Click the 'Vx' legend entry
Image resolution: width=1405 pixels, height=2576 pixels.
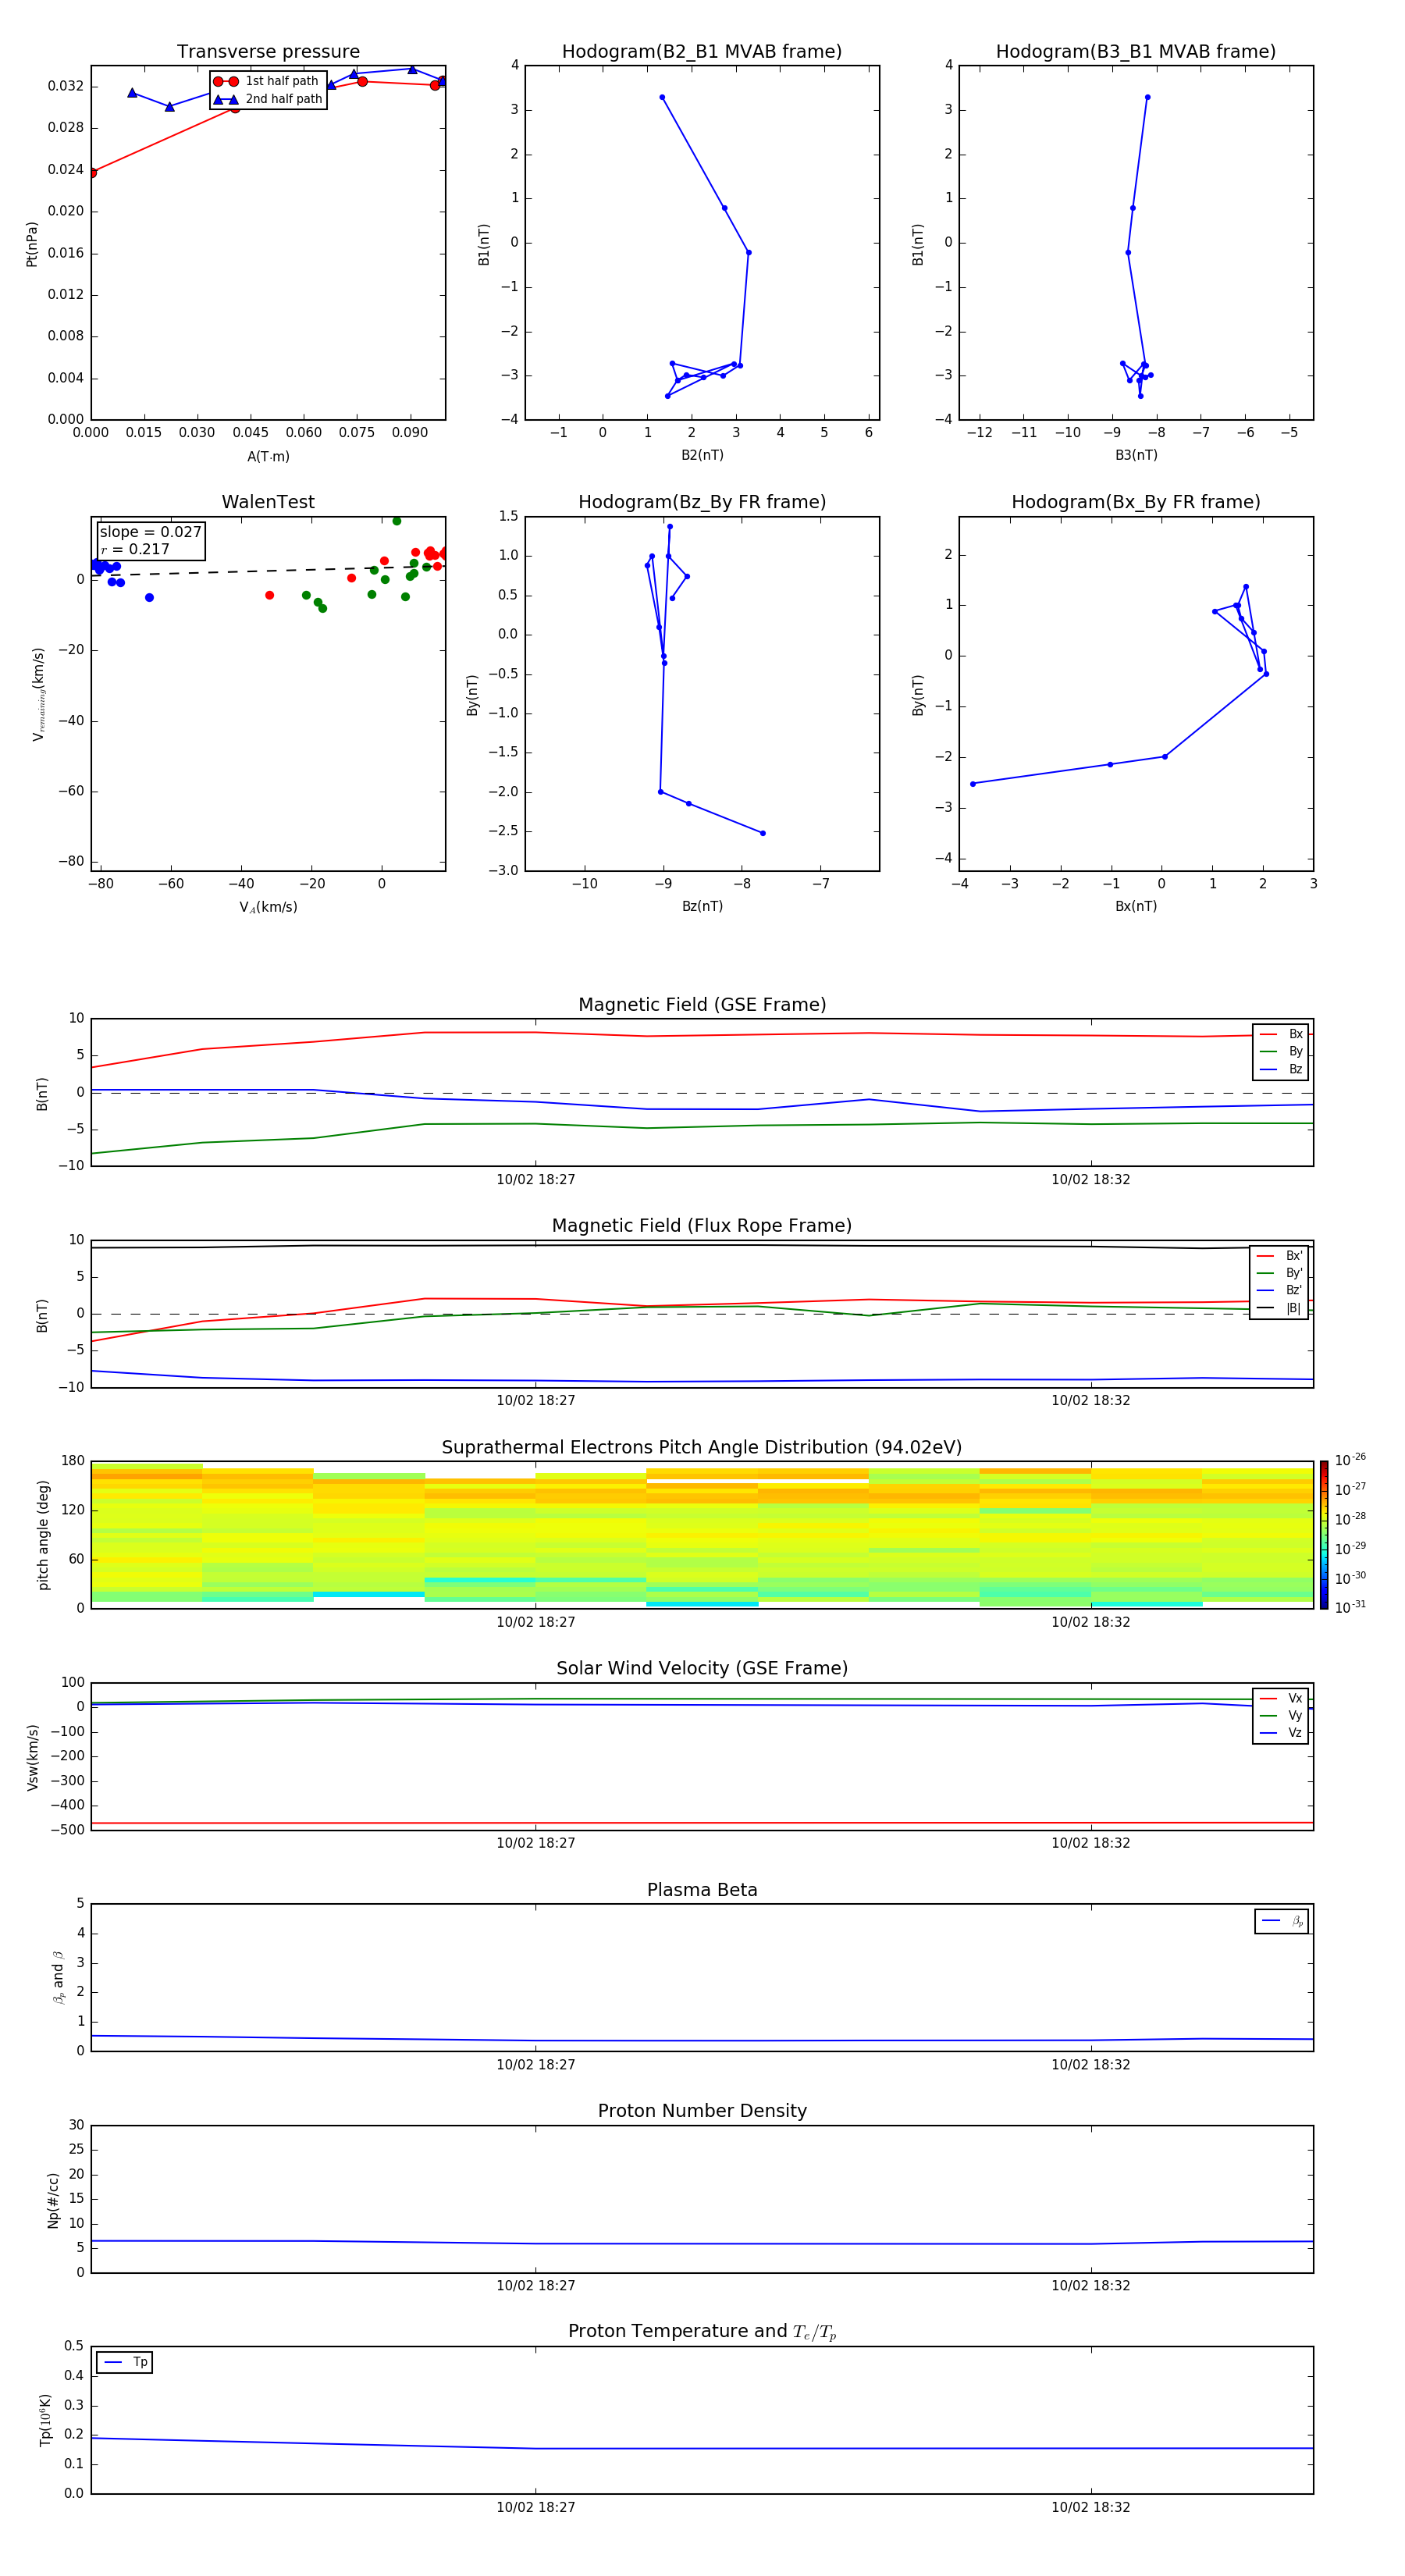pos(1281,1698)
